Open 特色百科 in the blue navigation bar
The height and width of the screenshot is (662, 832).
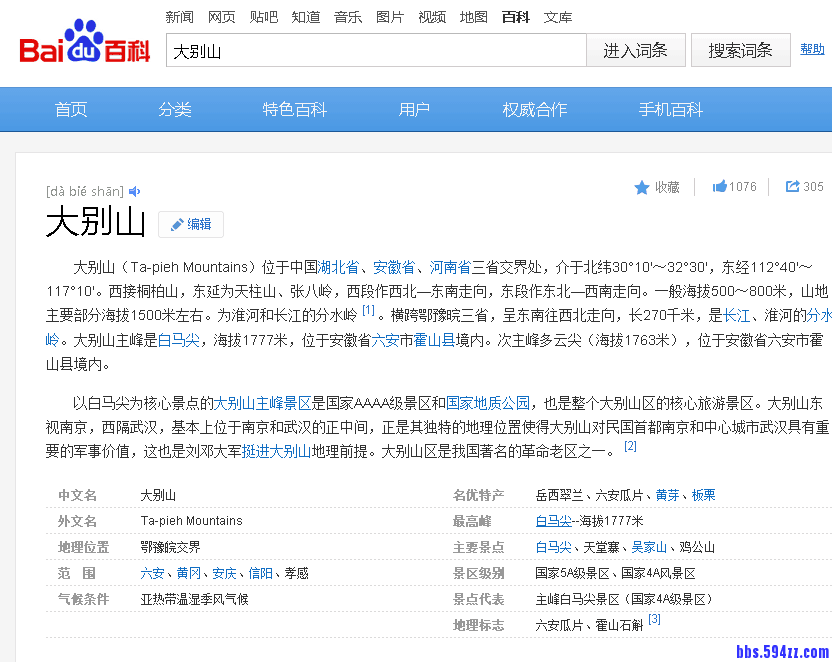point(294,109)
